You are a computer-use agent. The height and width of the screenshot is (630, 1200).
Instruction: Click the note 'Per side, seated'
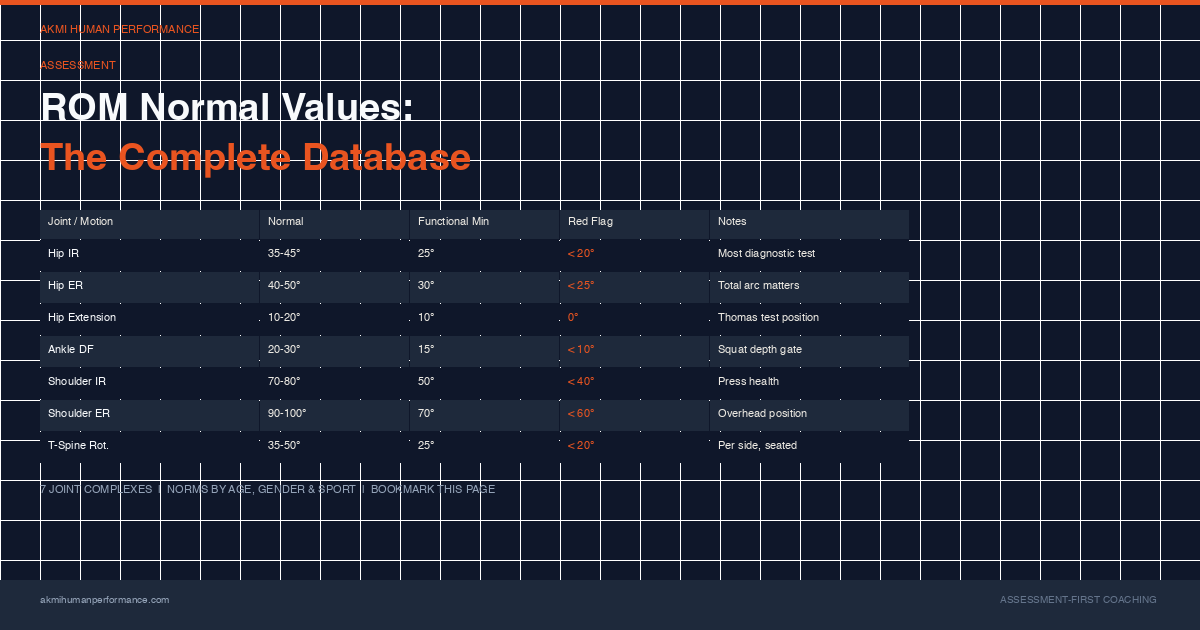pos(757,446)
